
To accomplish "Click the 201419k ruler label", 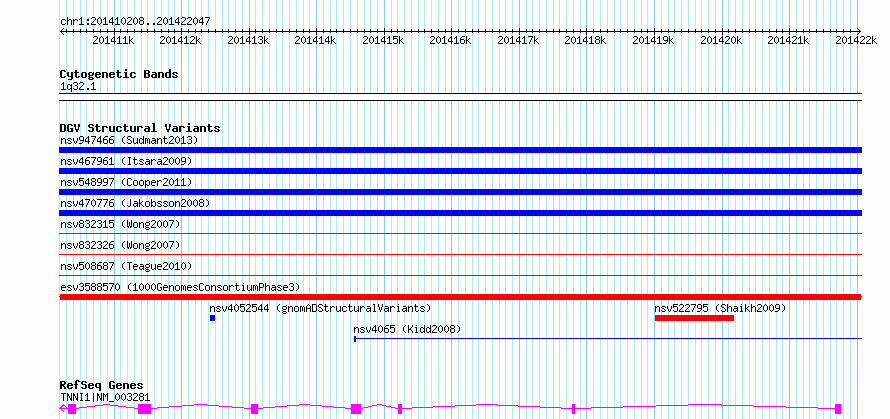I will pyautogui.click(x=653, y=40).
